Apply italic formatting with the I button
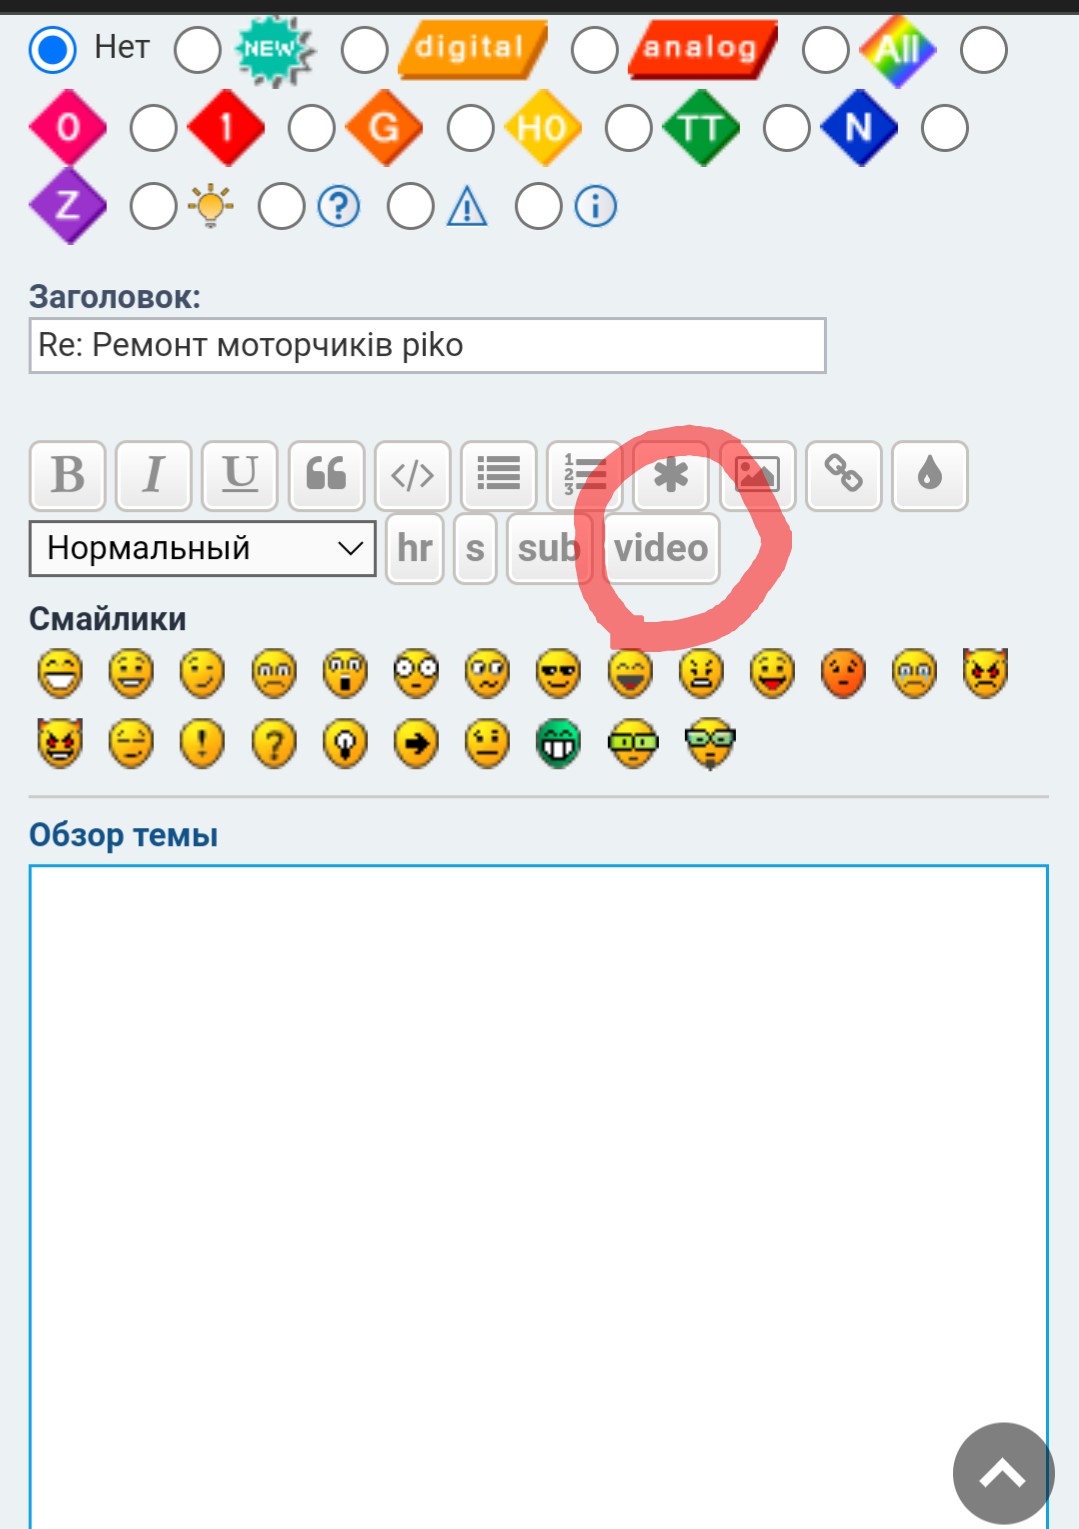 point(153,475)
